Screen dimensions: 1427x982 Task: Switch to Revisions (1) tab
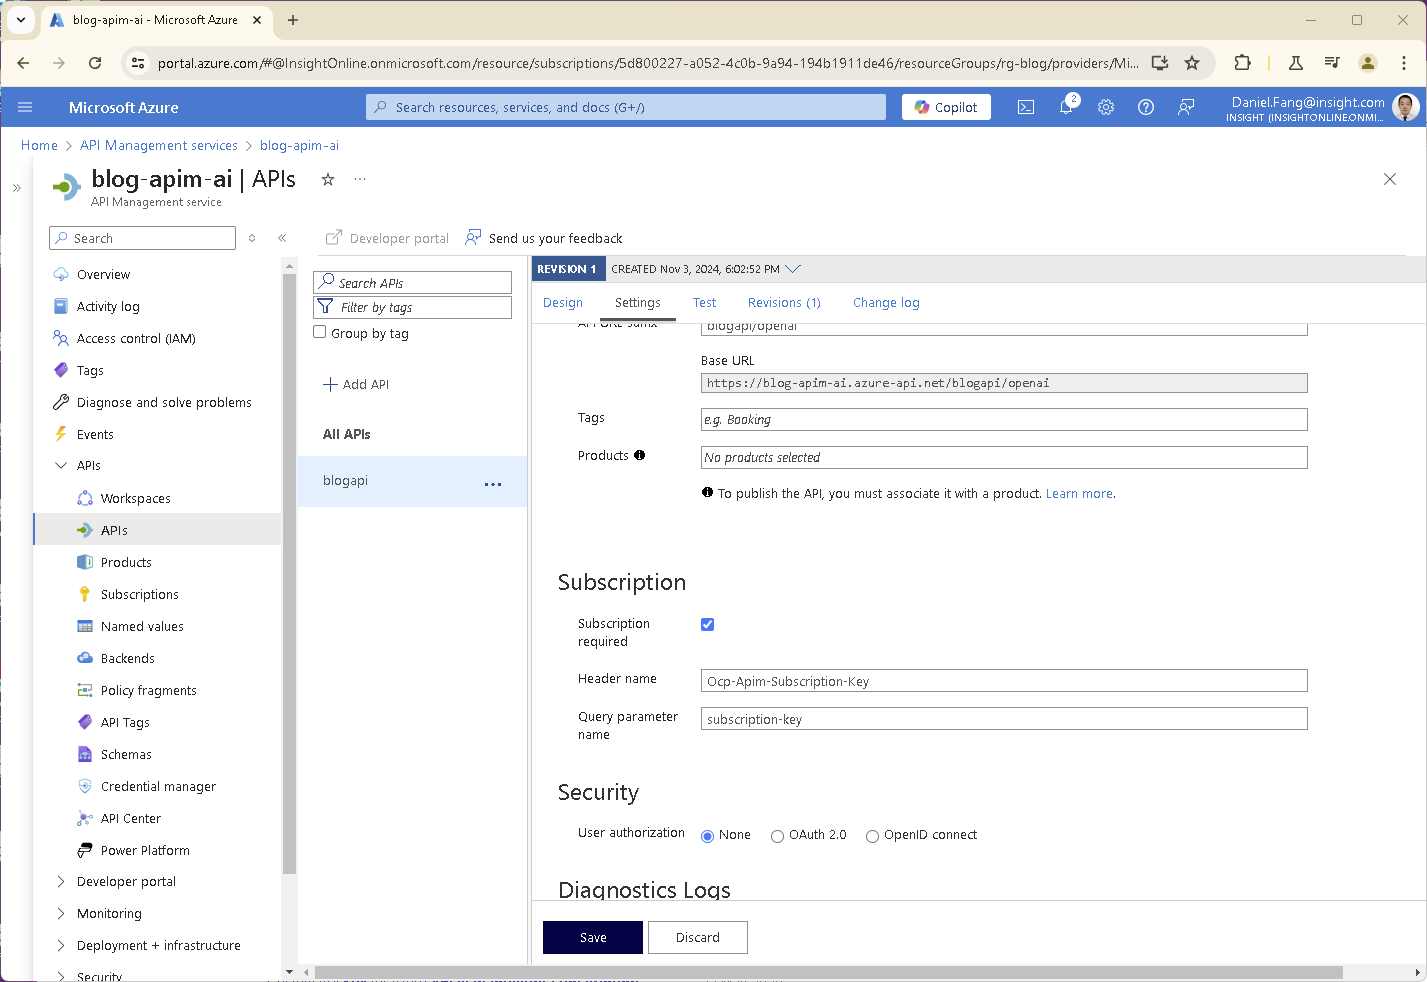784,303
